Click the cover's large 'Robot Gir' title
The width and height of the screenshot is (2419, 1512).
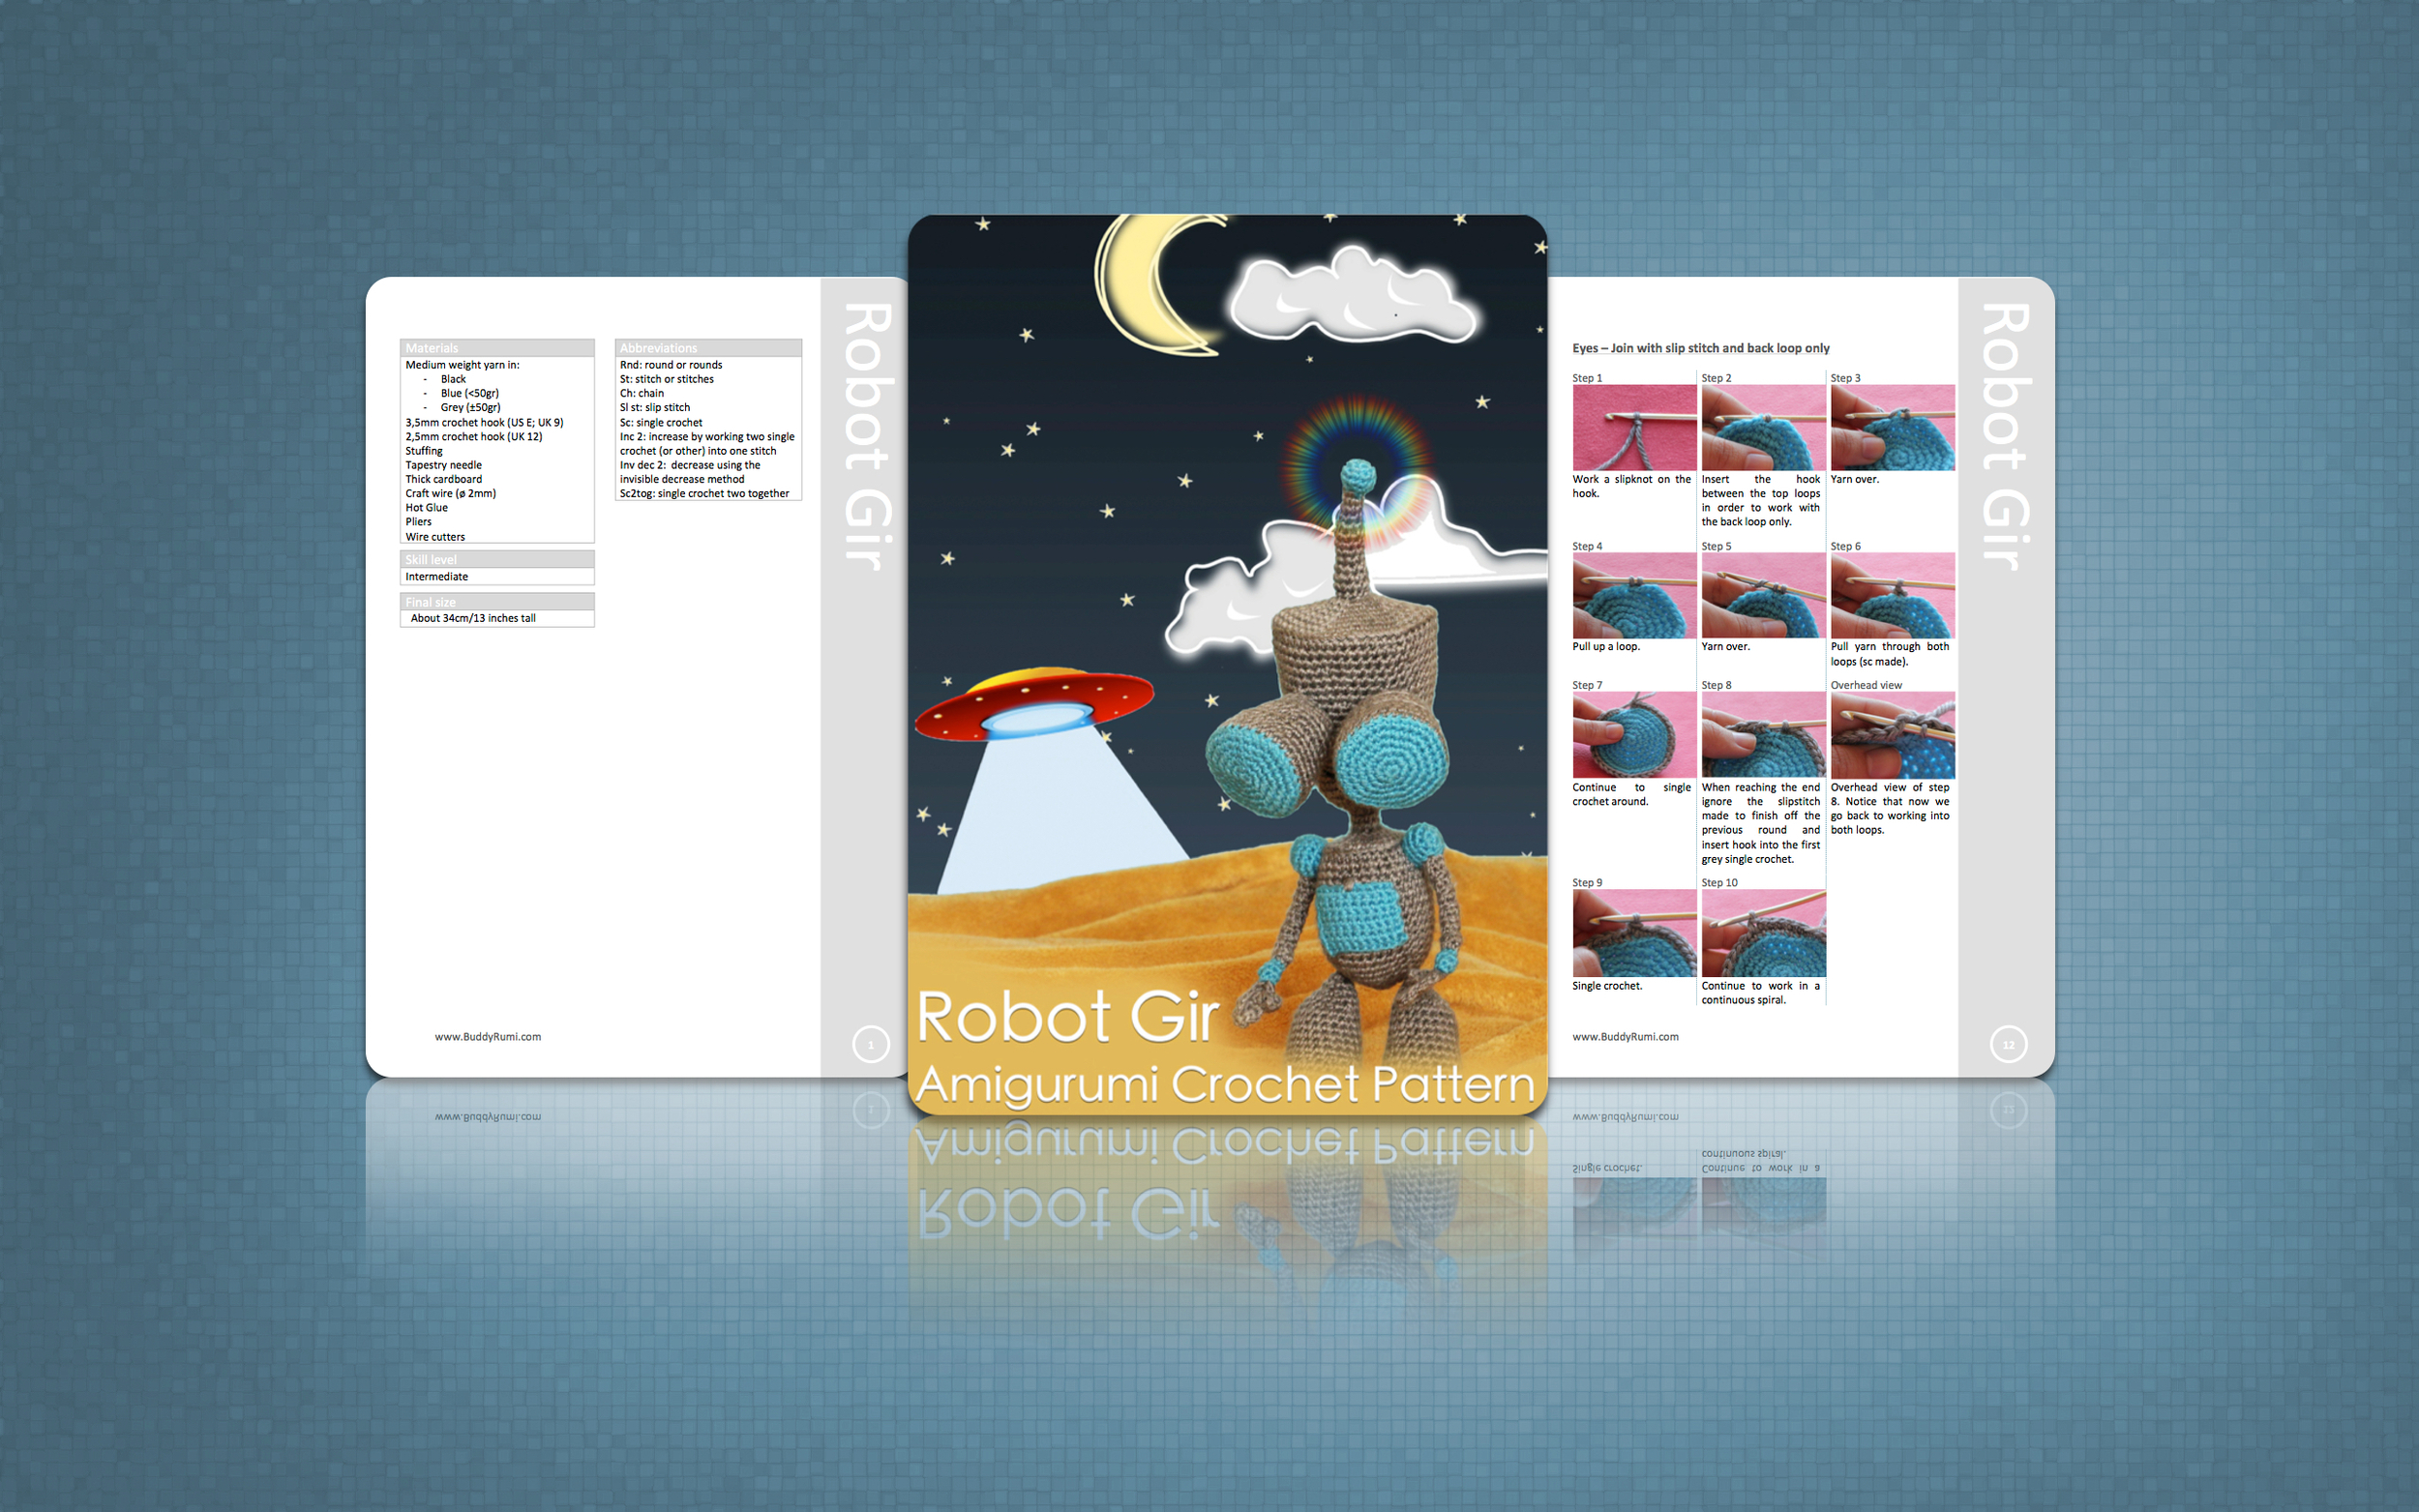click(1067, 1016)
